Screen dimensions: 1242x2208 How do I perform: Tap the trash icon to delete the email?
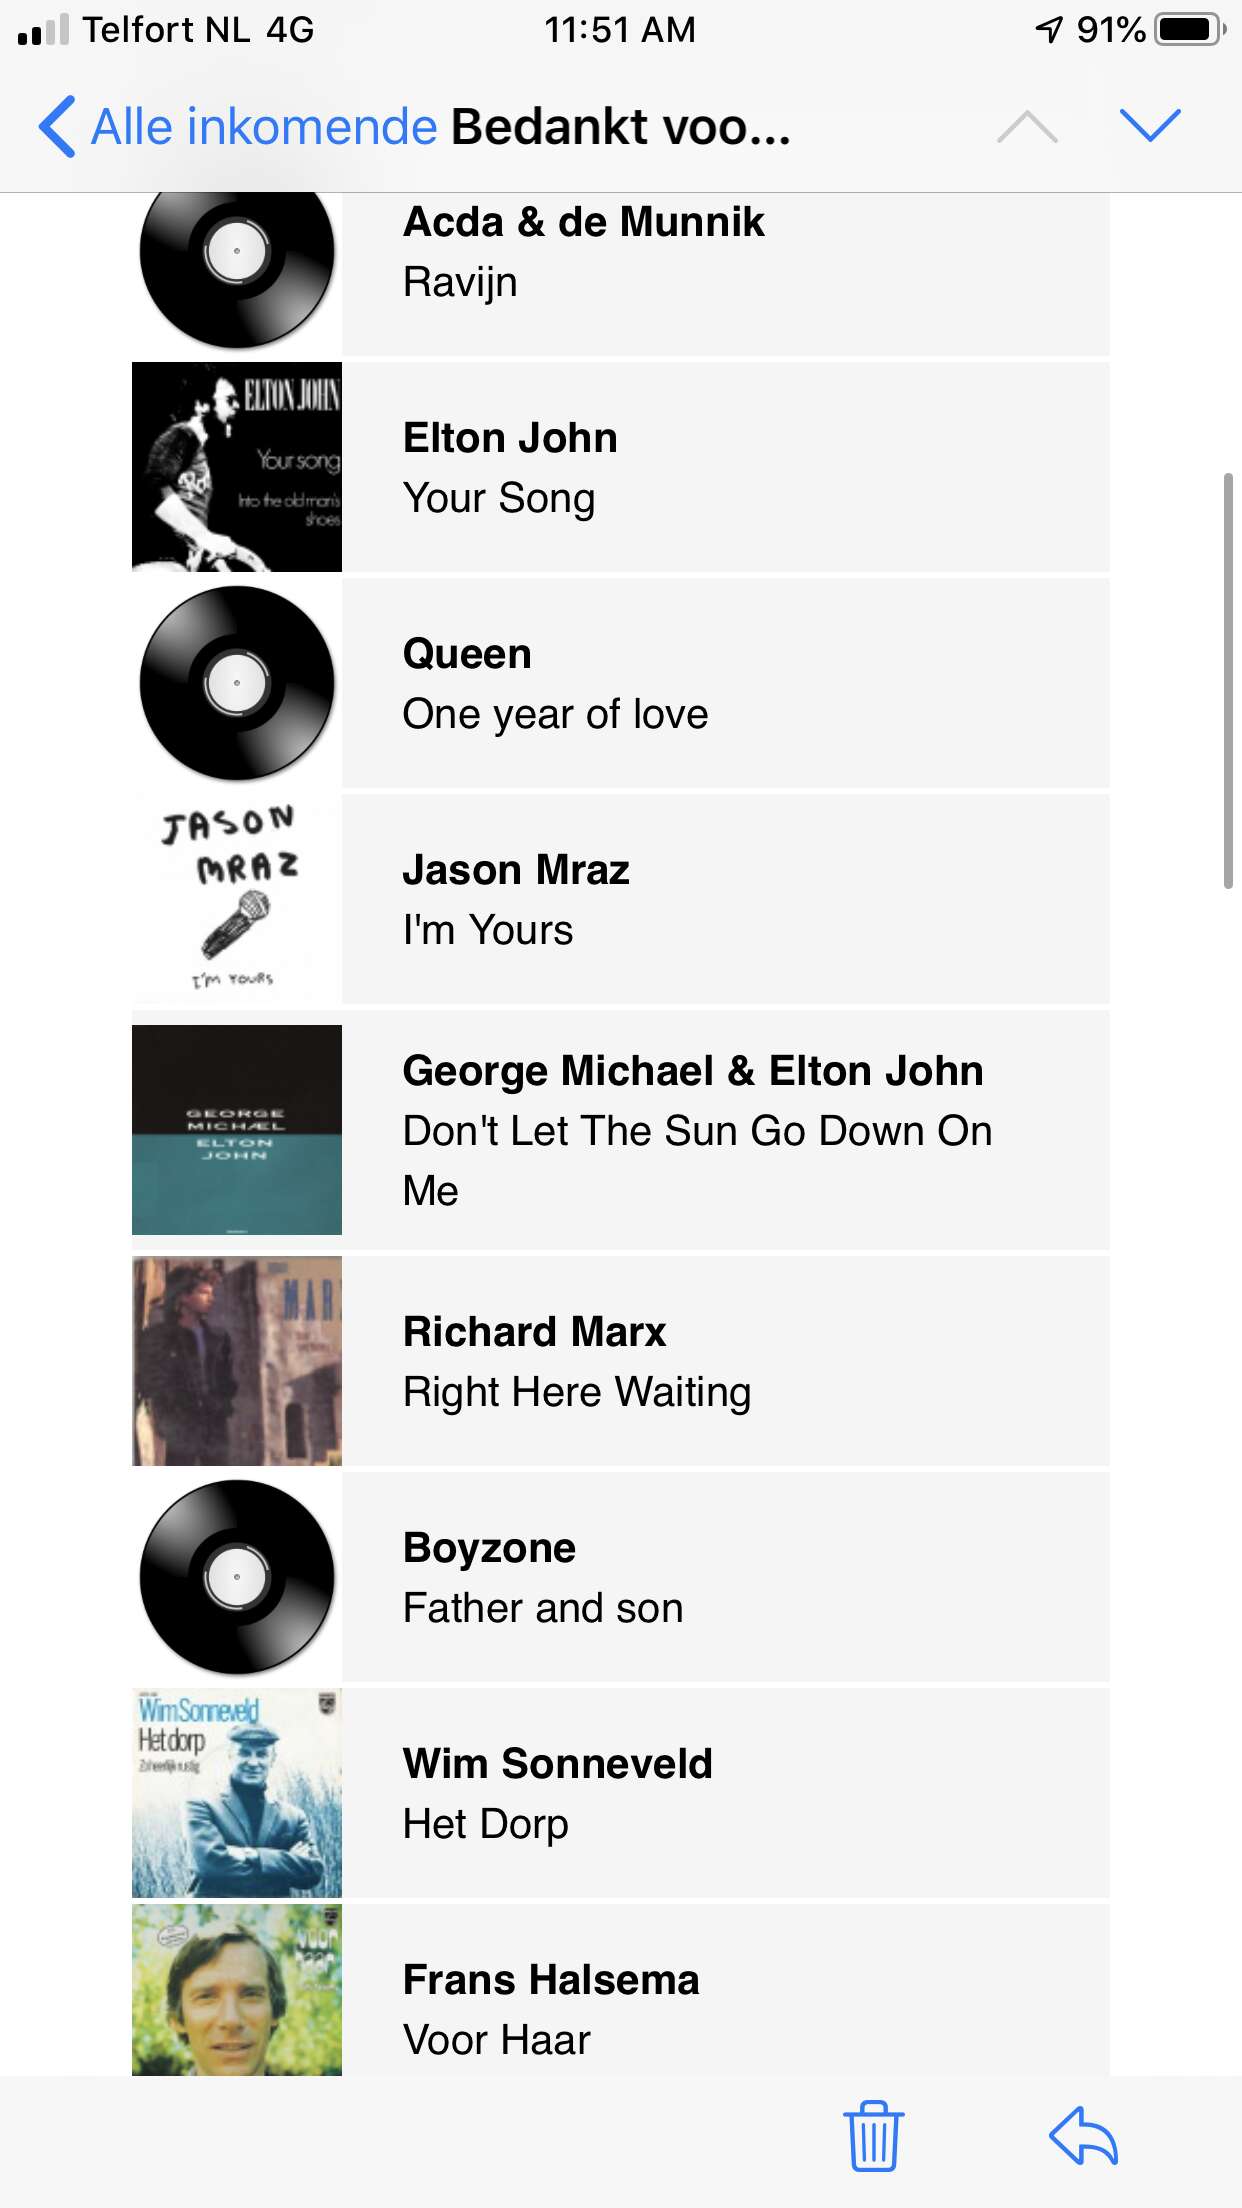point(873,2135)
